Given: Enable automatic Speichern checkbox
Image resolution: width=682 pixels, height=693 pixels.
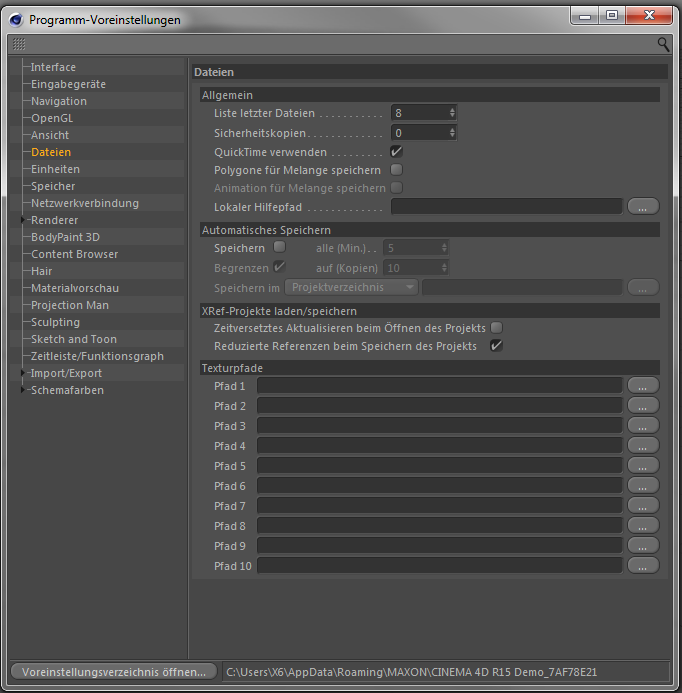Looking at the screenshot, I should click(x=279, y=247).
